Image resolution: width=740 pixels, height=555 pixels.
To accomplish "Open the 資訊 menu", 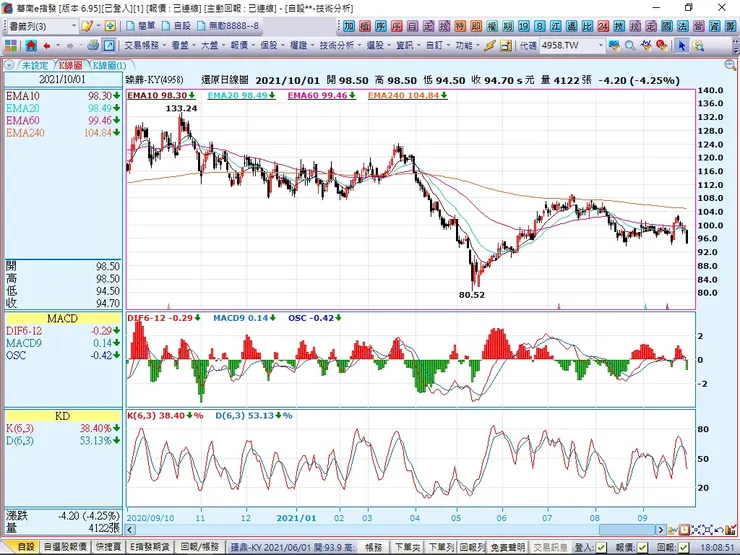I will tap(408, 45).
